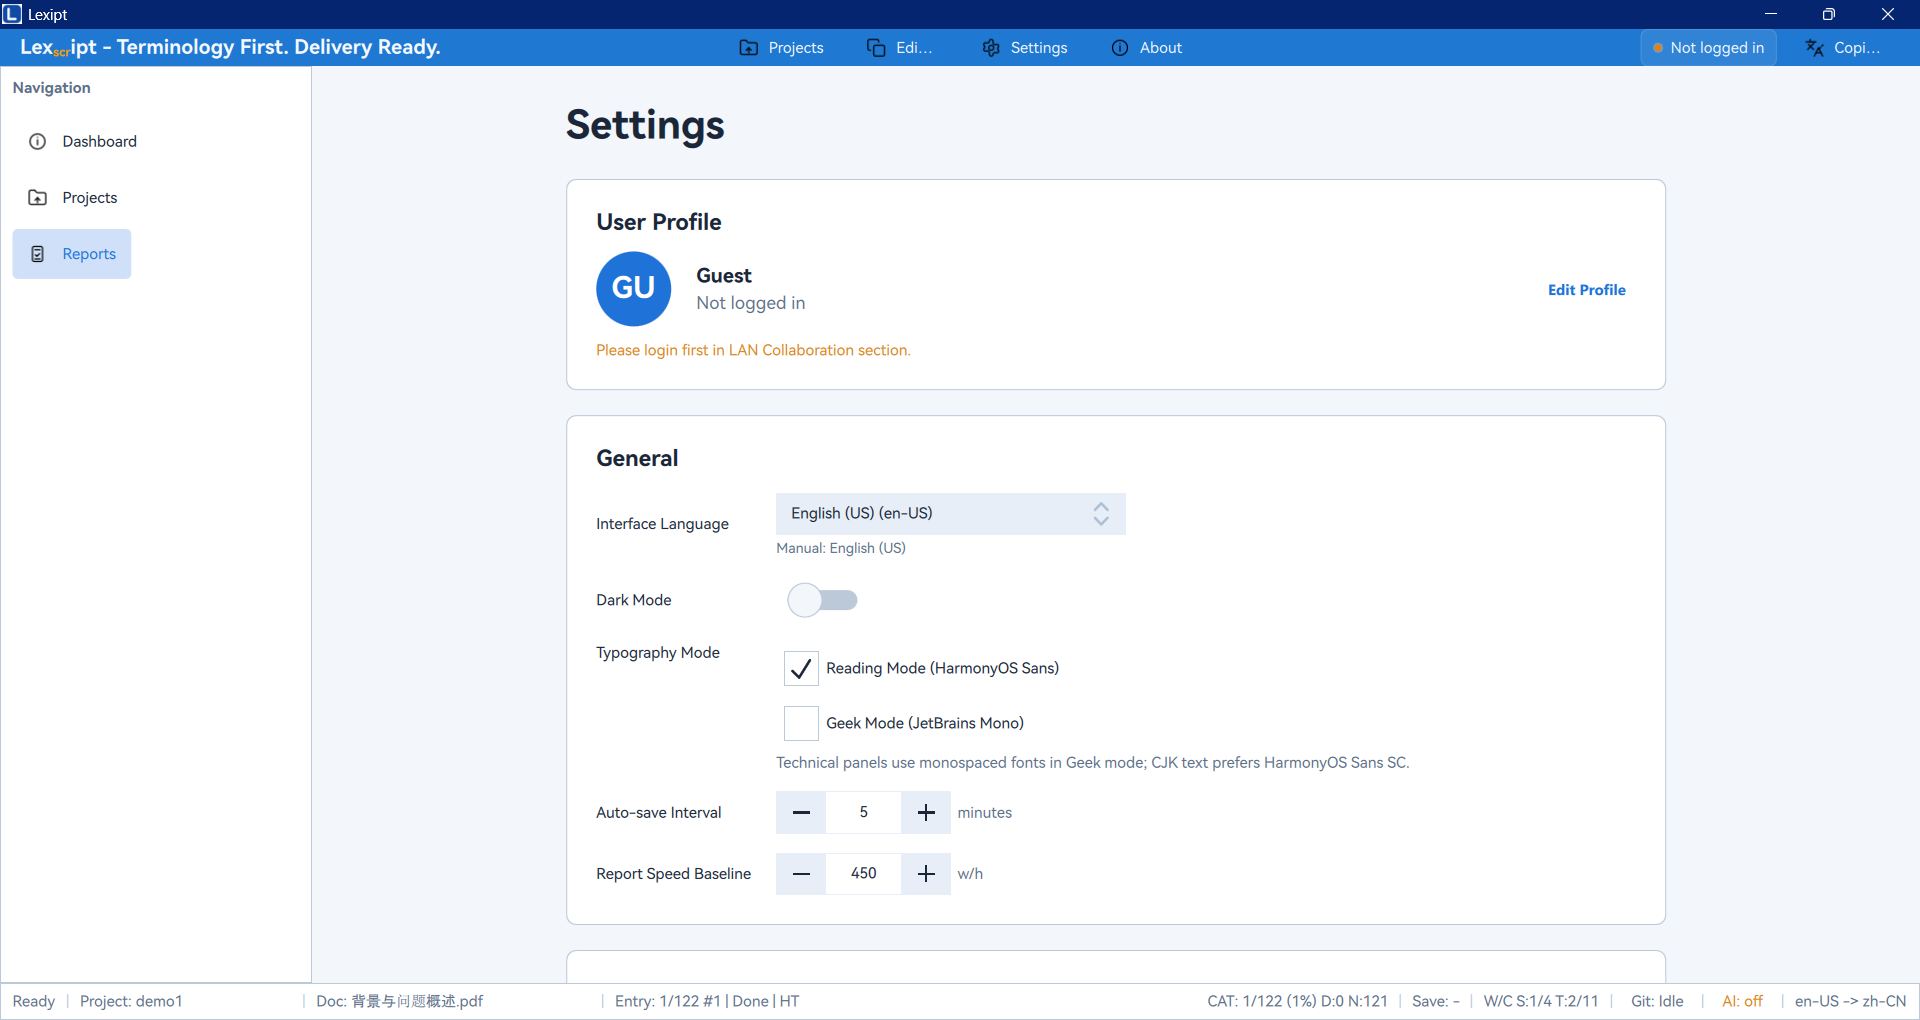Click the Not logged in status button

tap(1708, 48)
